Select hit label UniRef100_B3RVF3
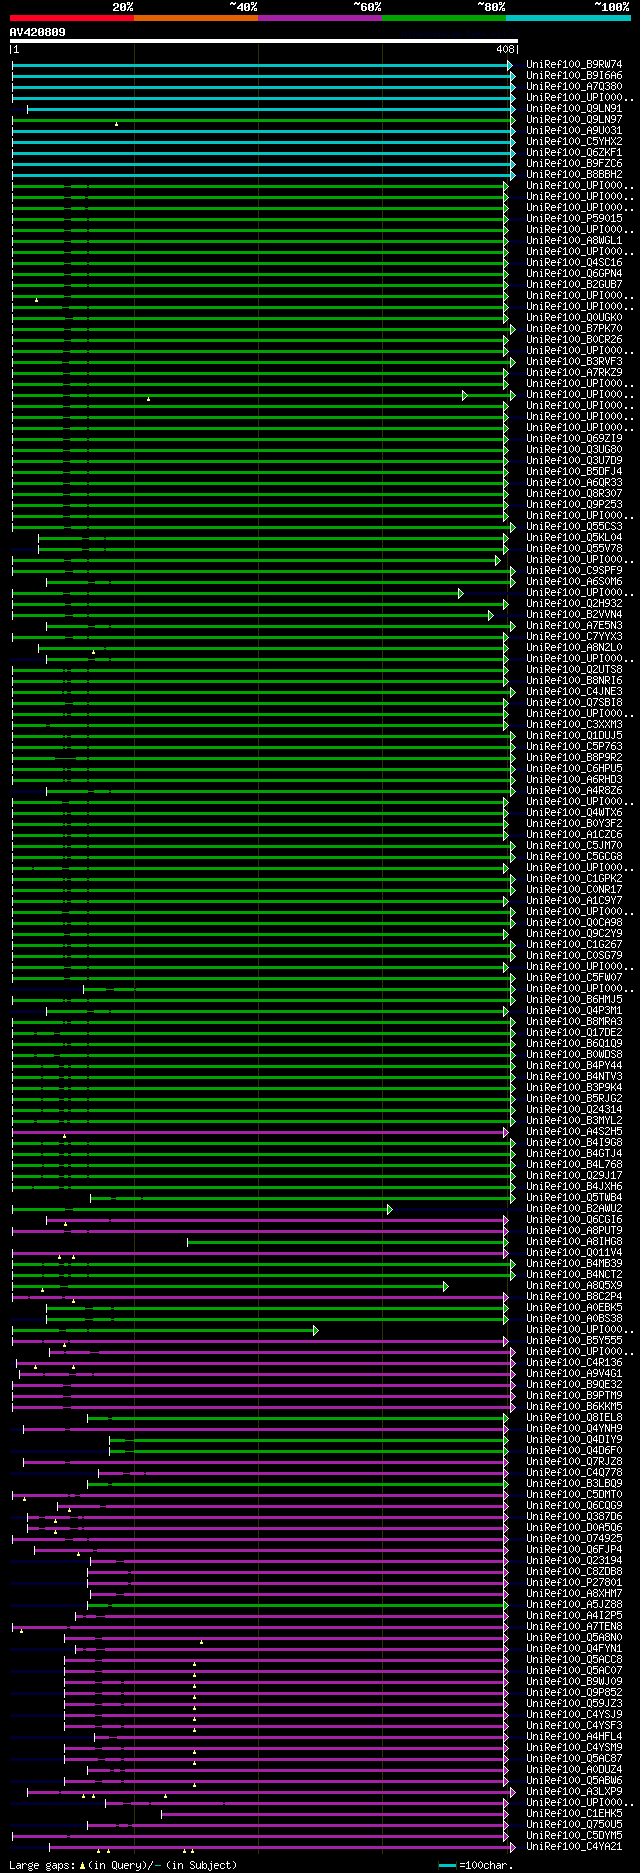 (x=574, y=362)
